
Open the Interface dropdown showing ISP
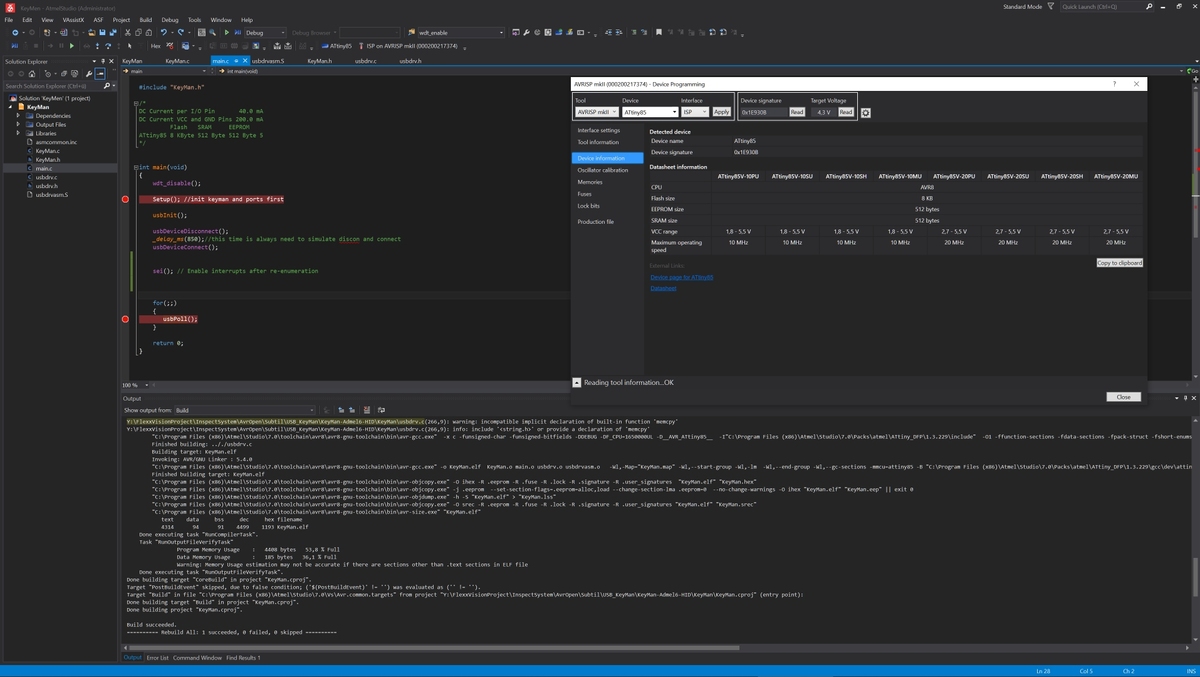(695, 112)
